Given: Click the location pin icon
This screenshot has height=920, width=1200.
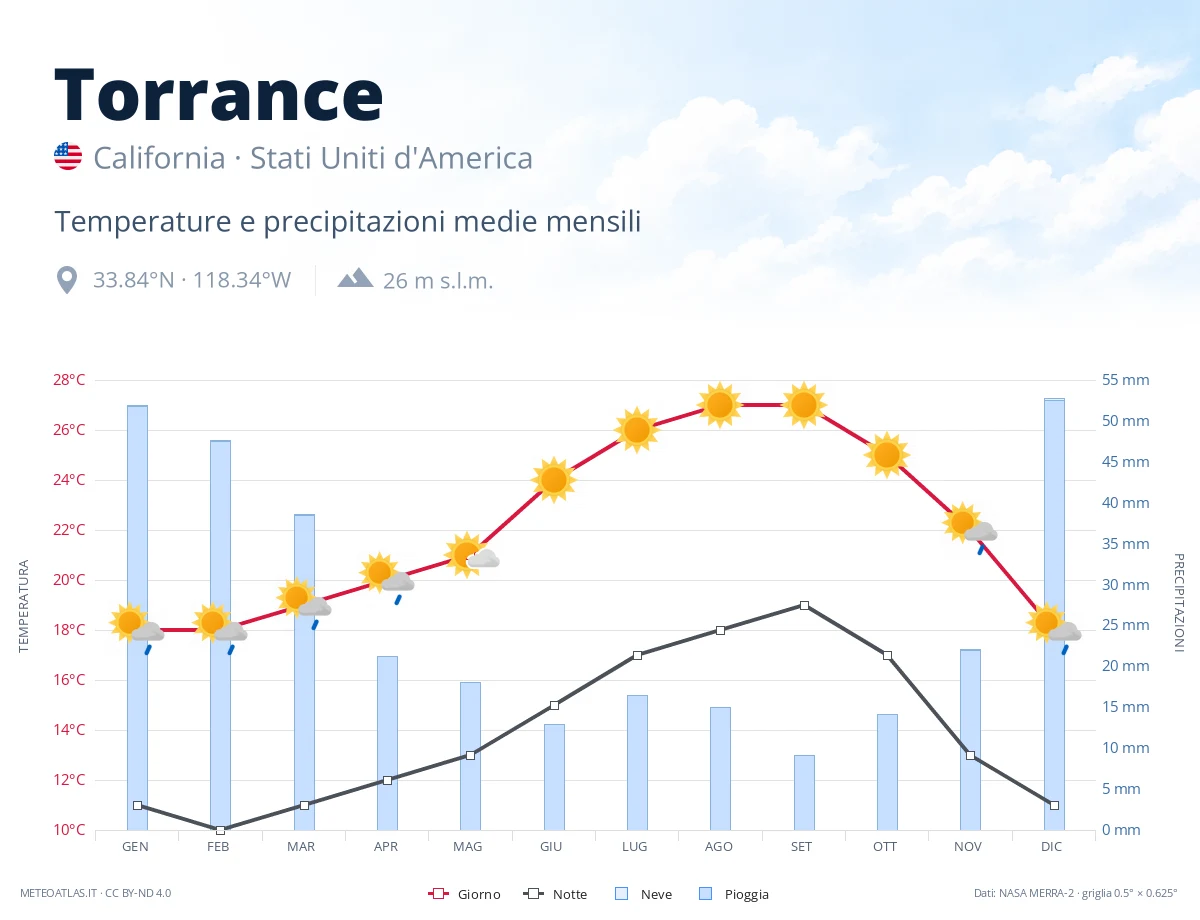Looking at the screenshot, I should pos(67,280).
